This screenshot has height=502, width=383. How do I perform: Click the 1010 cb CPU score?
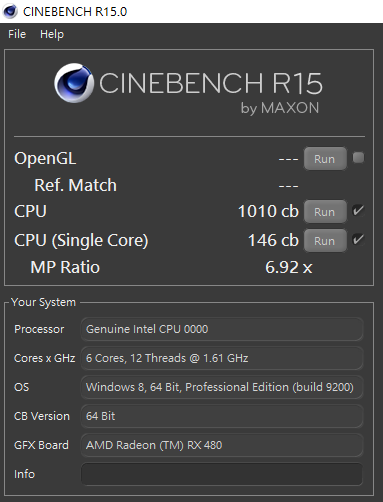tap(268, 211)
